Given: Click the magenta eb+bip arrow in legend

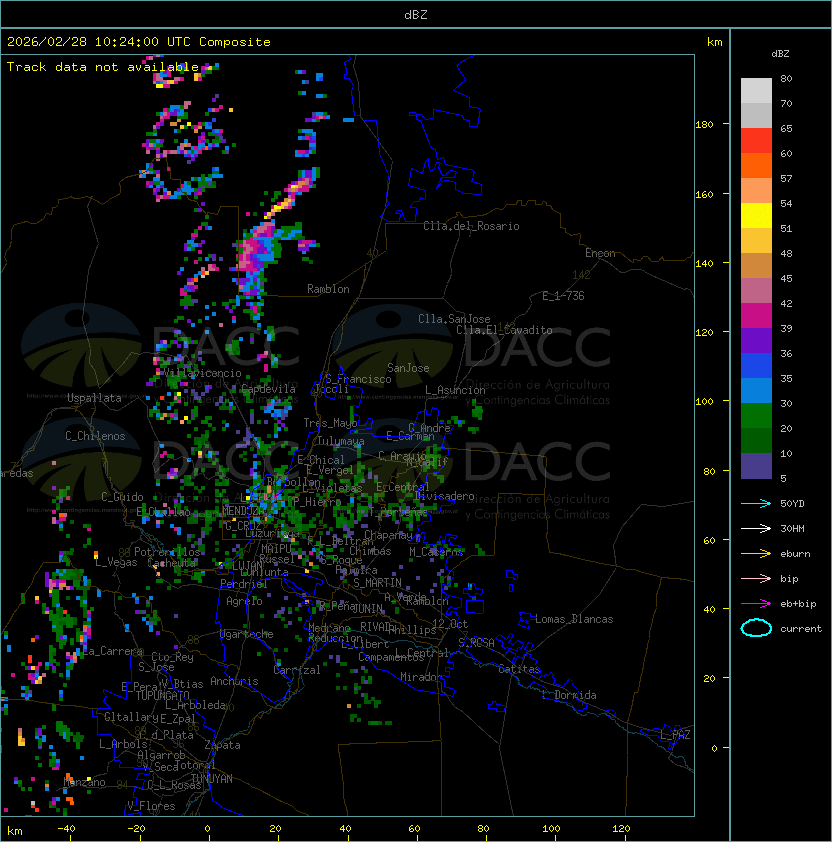Looking at the screenshot, I should pyautogui.click(x=756, y=604).
